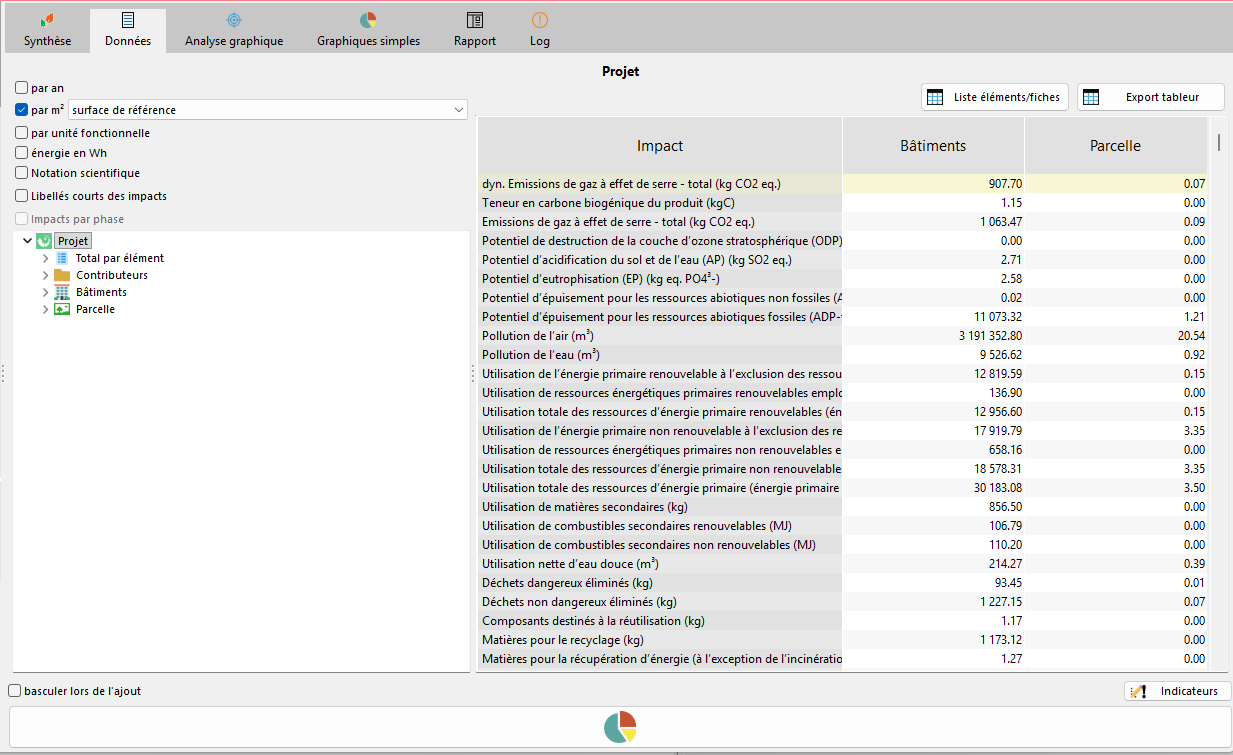This screenshot has height=755, width=1233.
Task: Enable the par an checkbox
Action: click(x=22, y=88)
